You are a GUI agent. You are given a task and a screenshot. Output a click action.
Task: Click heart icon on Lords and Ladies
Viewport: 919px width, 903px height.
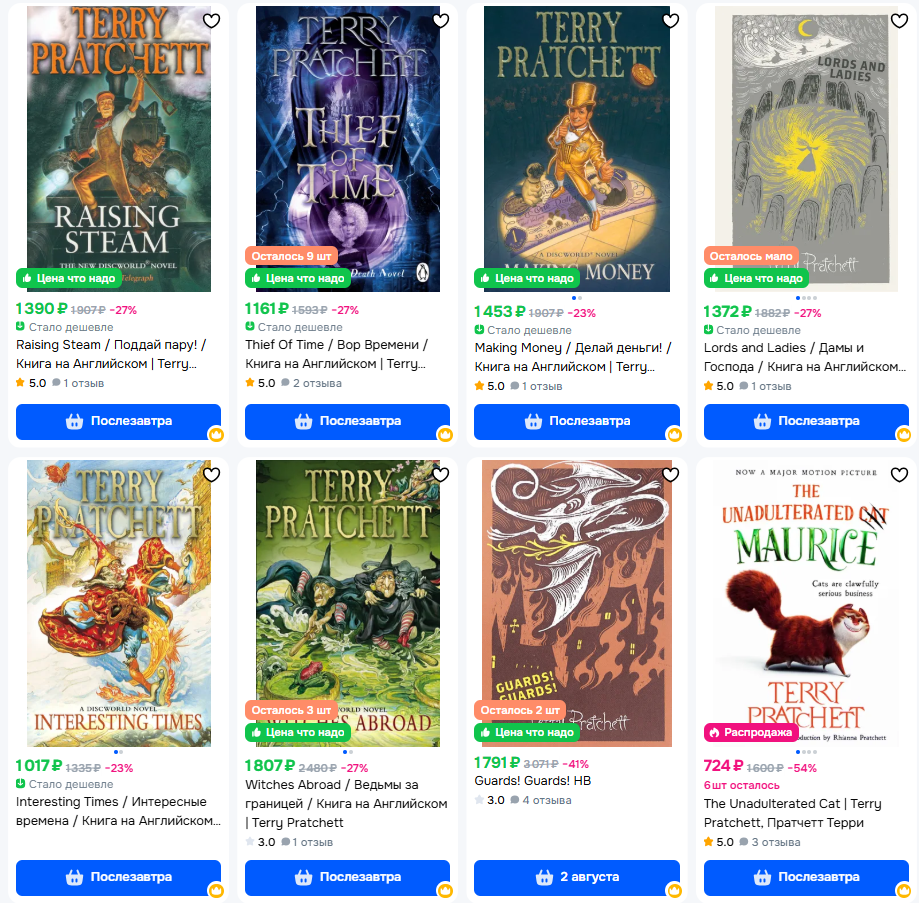point(899,21)
